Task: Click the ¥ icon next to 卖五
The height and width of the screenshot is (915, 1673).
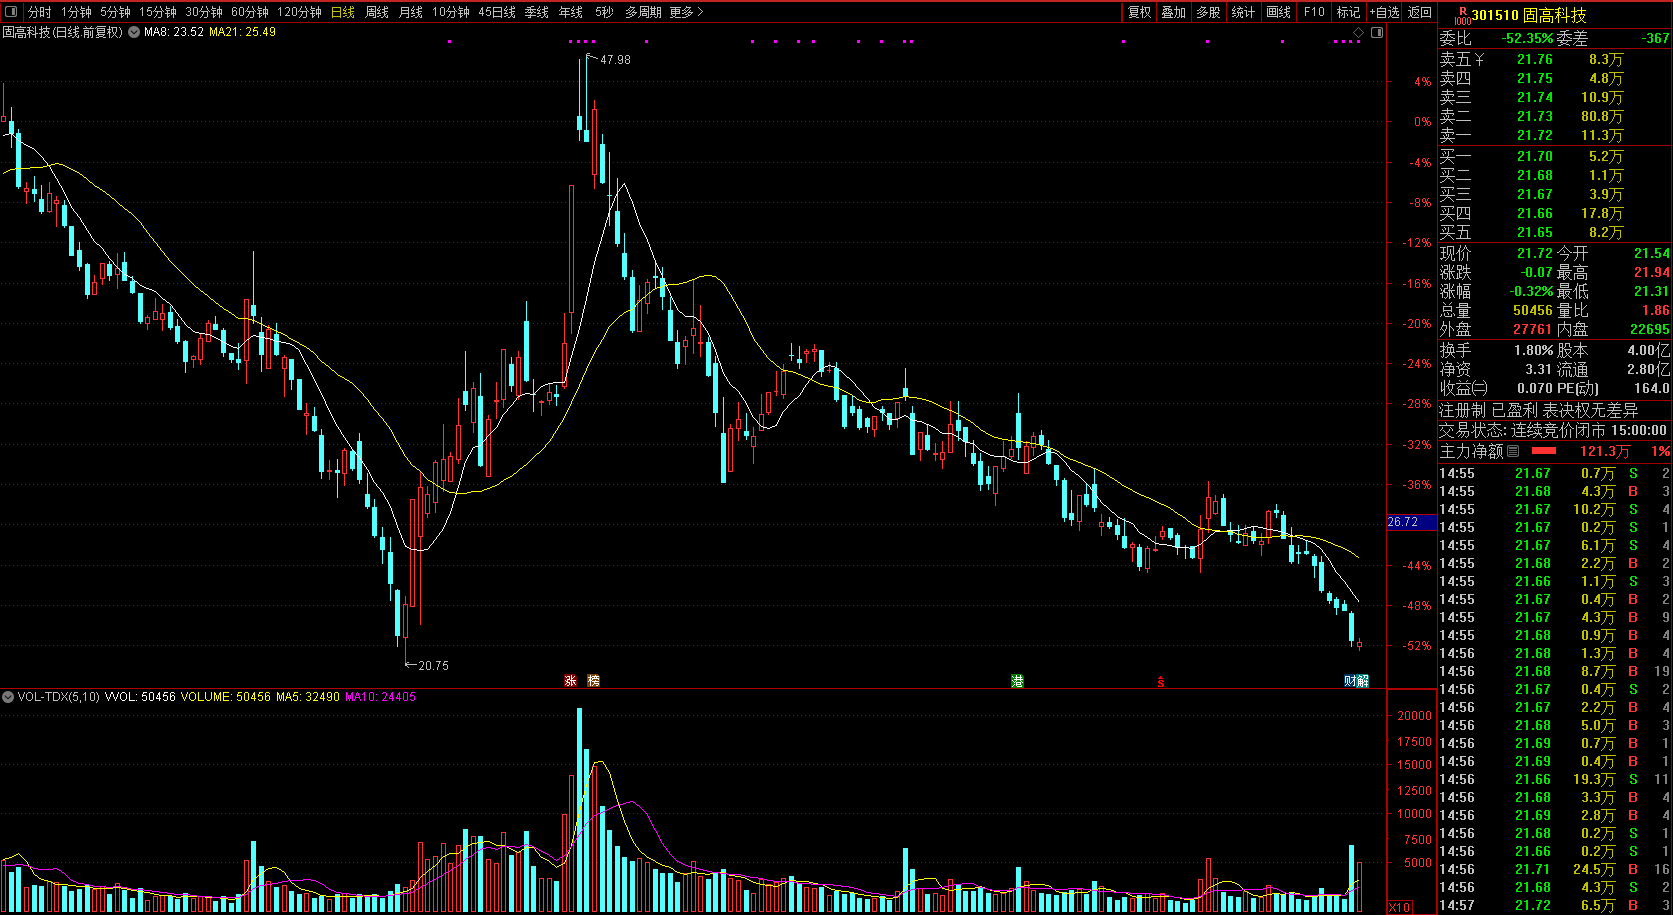Action: click(1479, 60)
